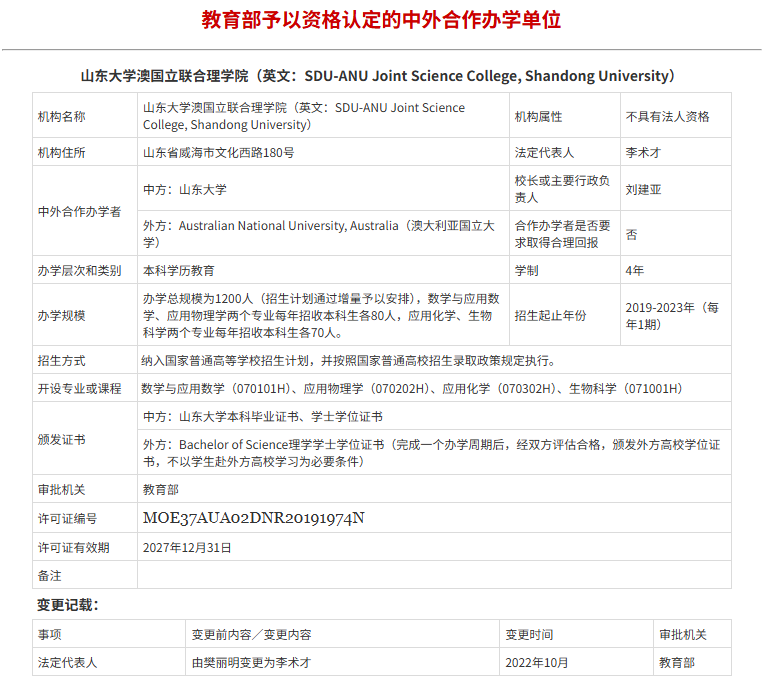Select the 中方：山东大学本科毕业证书、学士学位证书 cell
This screenshot has height=684, width=762.
pos(434,416)
